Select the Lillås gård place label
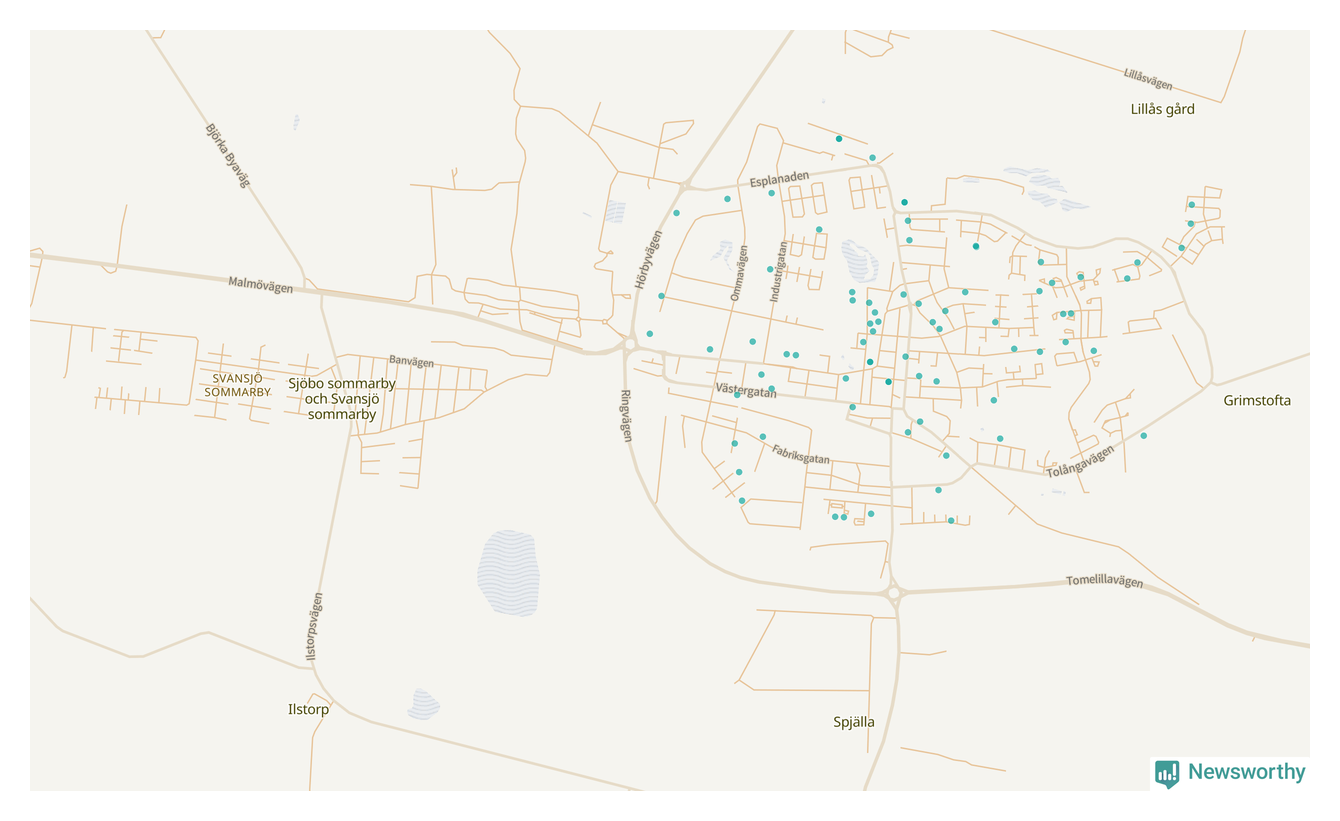1340x821 pixels. pyautogui.click(x=1162, y=109)
